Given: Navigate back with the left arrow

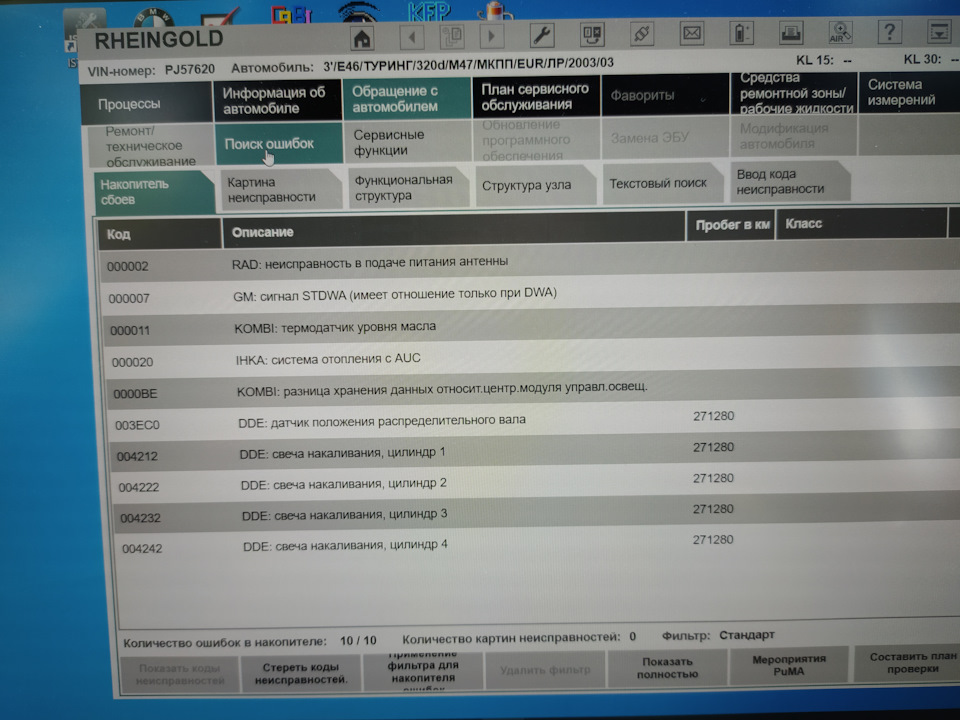Looking at the screenshot, I should 411,37.
